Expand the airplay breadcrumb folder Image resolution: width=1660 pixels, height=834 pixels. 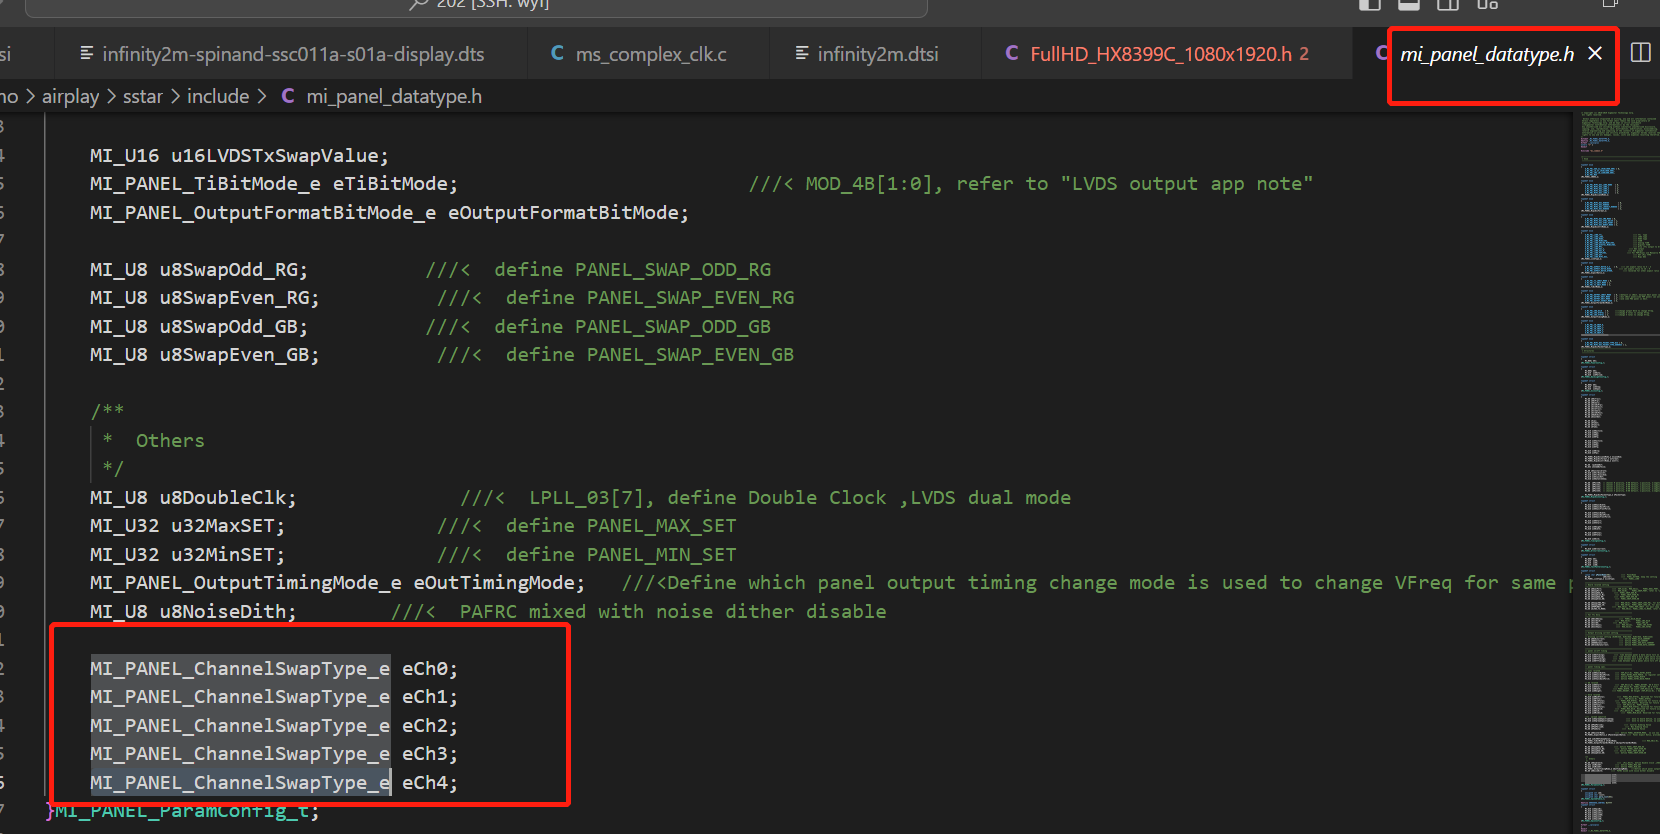(x=70, y=96)
